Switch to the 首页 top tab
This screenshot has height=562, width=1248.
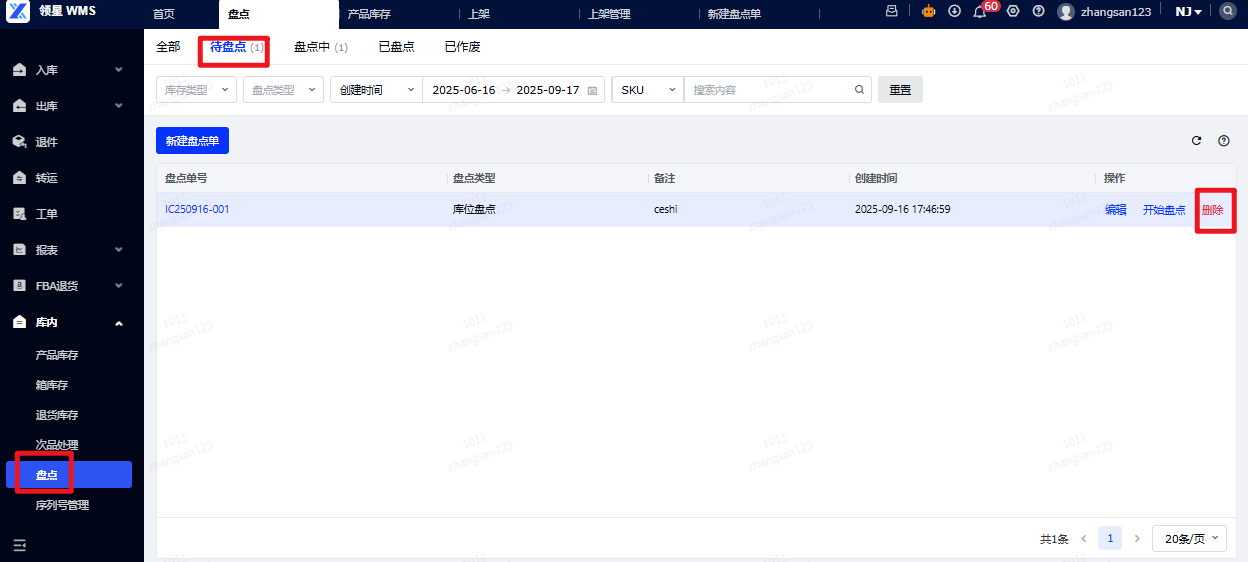click(x=163, y=14)
